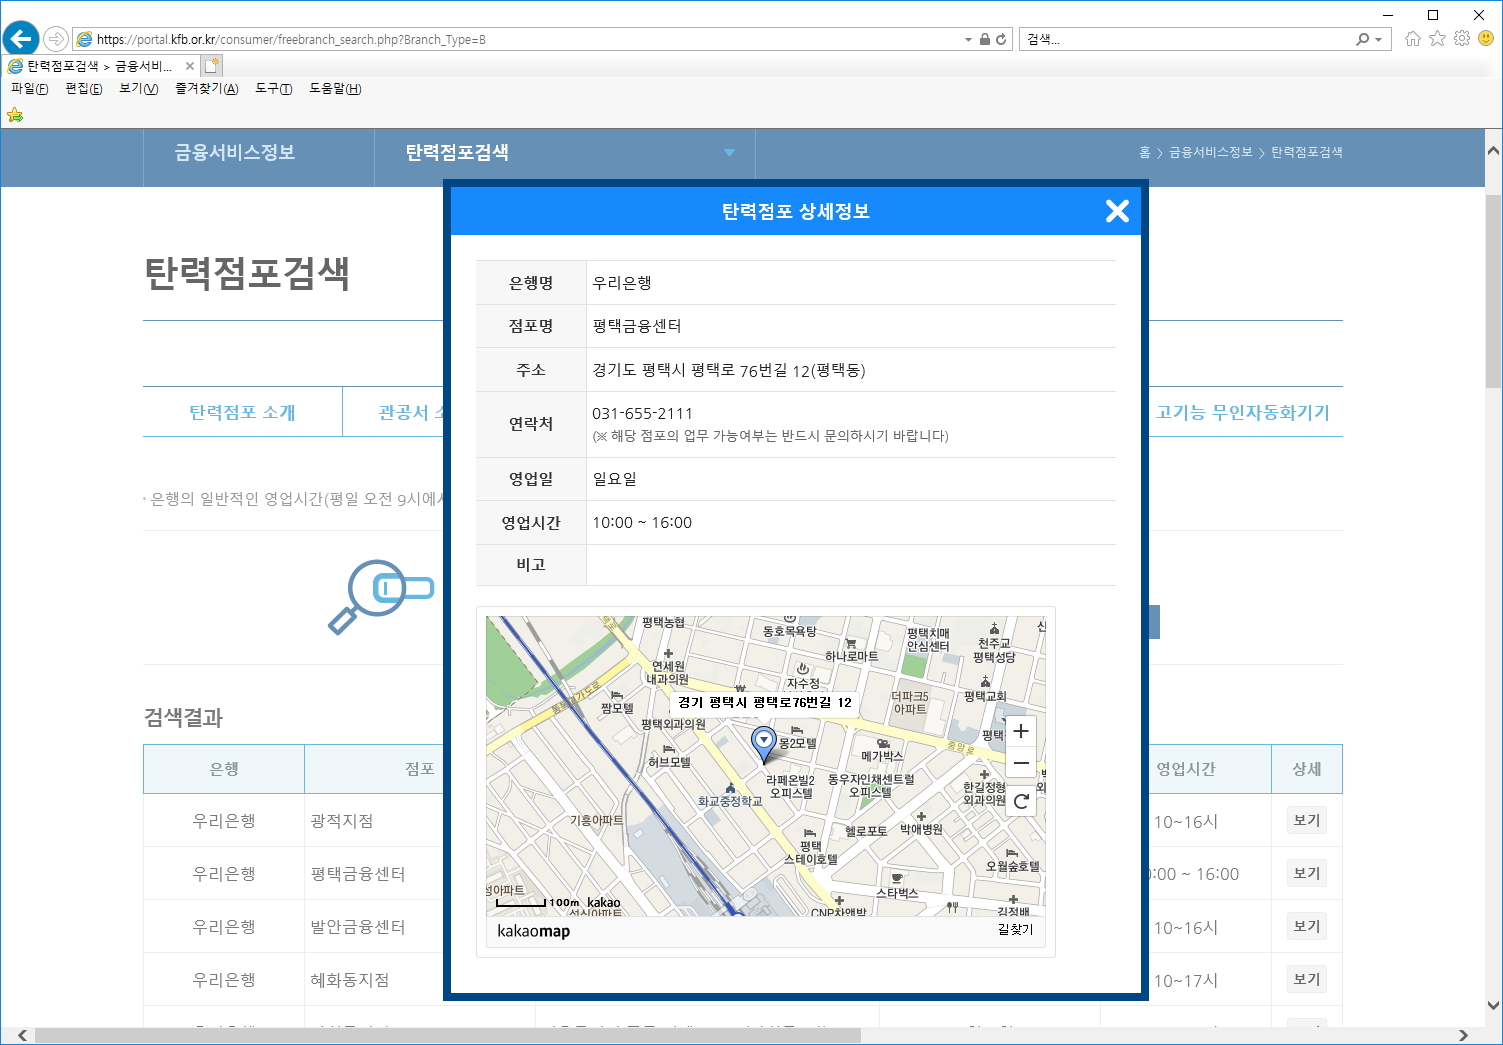Open the address bar URL dropdown arrow
This screenshot has width=1503, height=1045.
point(968,40)
